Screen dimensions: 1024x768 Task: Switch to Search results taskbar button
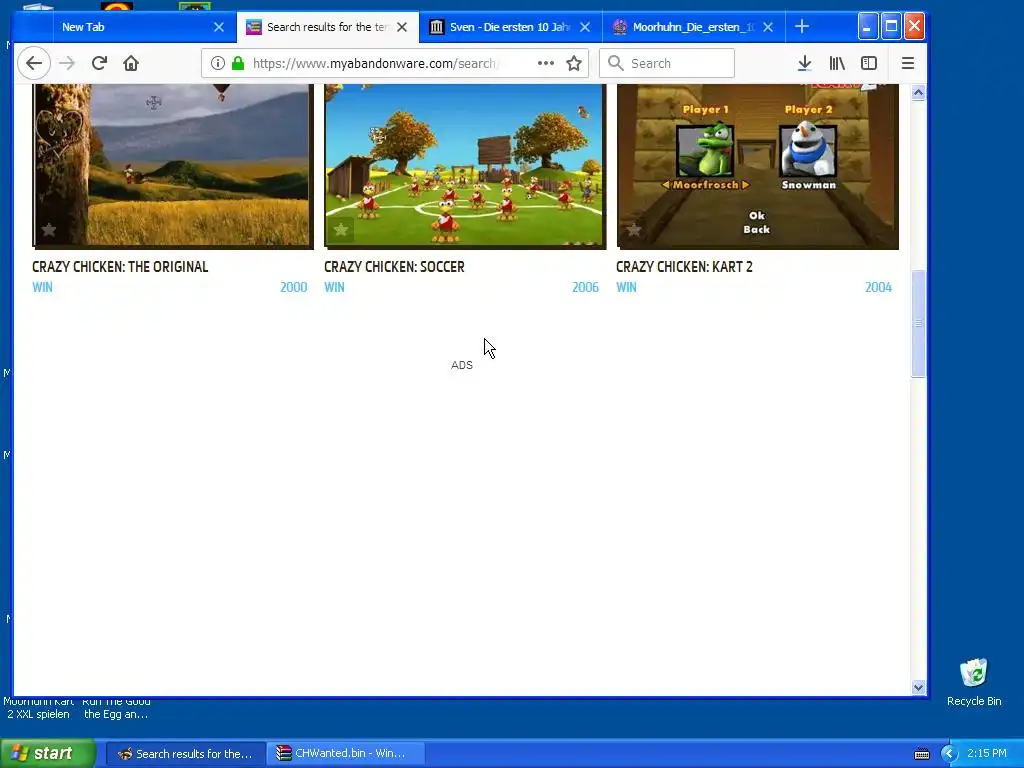(185, 754)
